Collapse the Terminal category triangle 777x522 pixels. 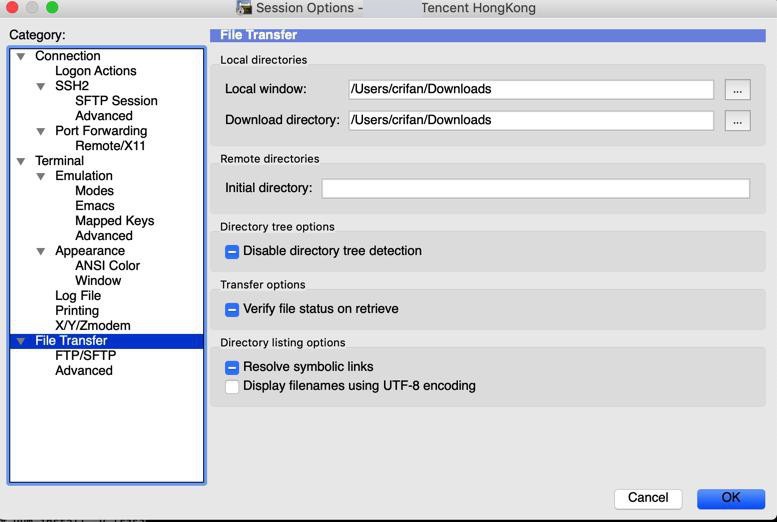pyautogui.click(x=21, y=161)
